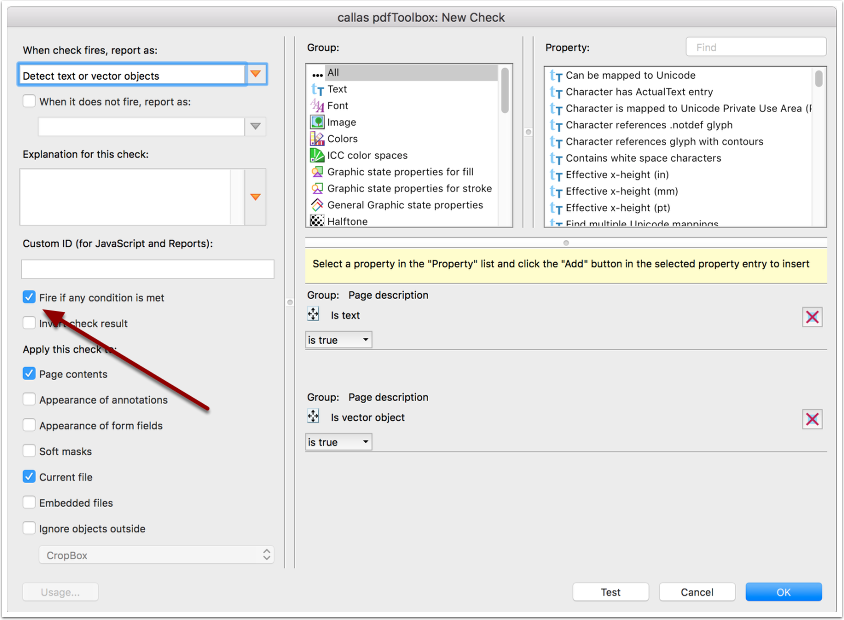
Task: Click the Custom ID input field
Action: (148, 269)
